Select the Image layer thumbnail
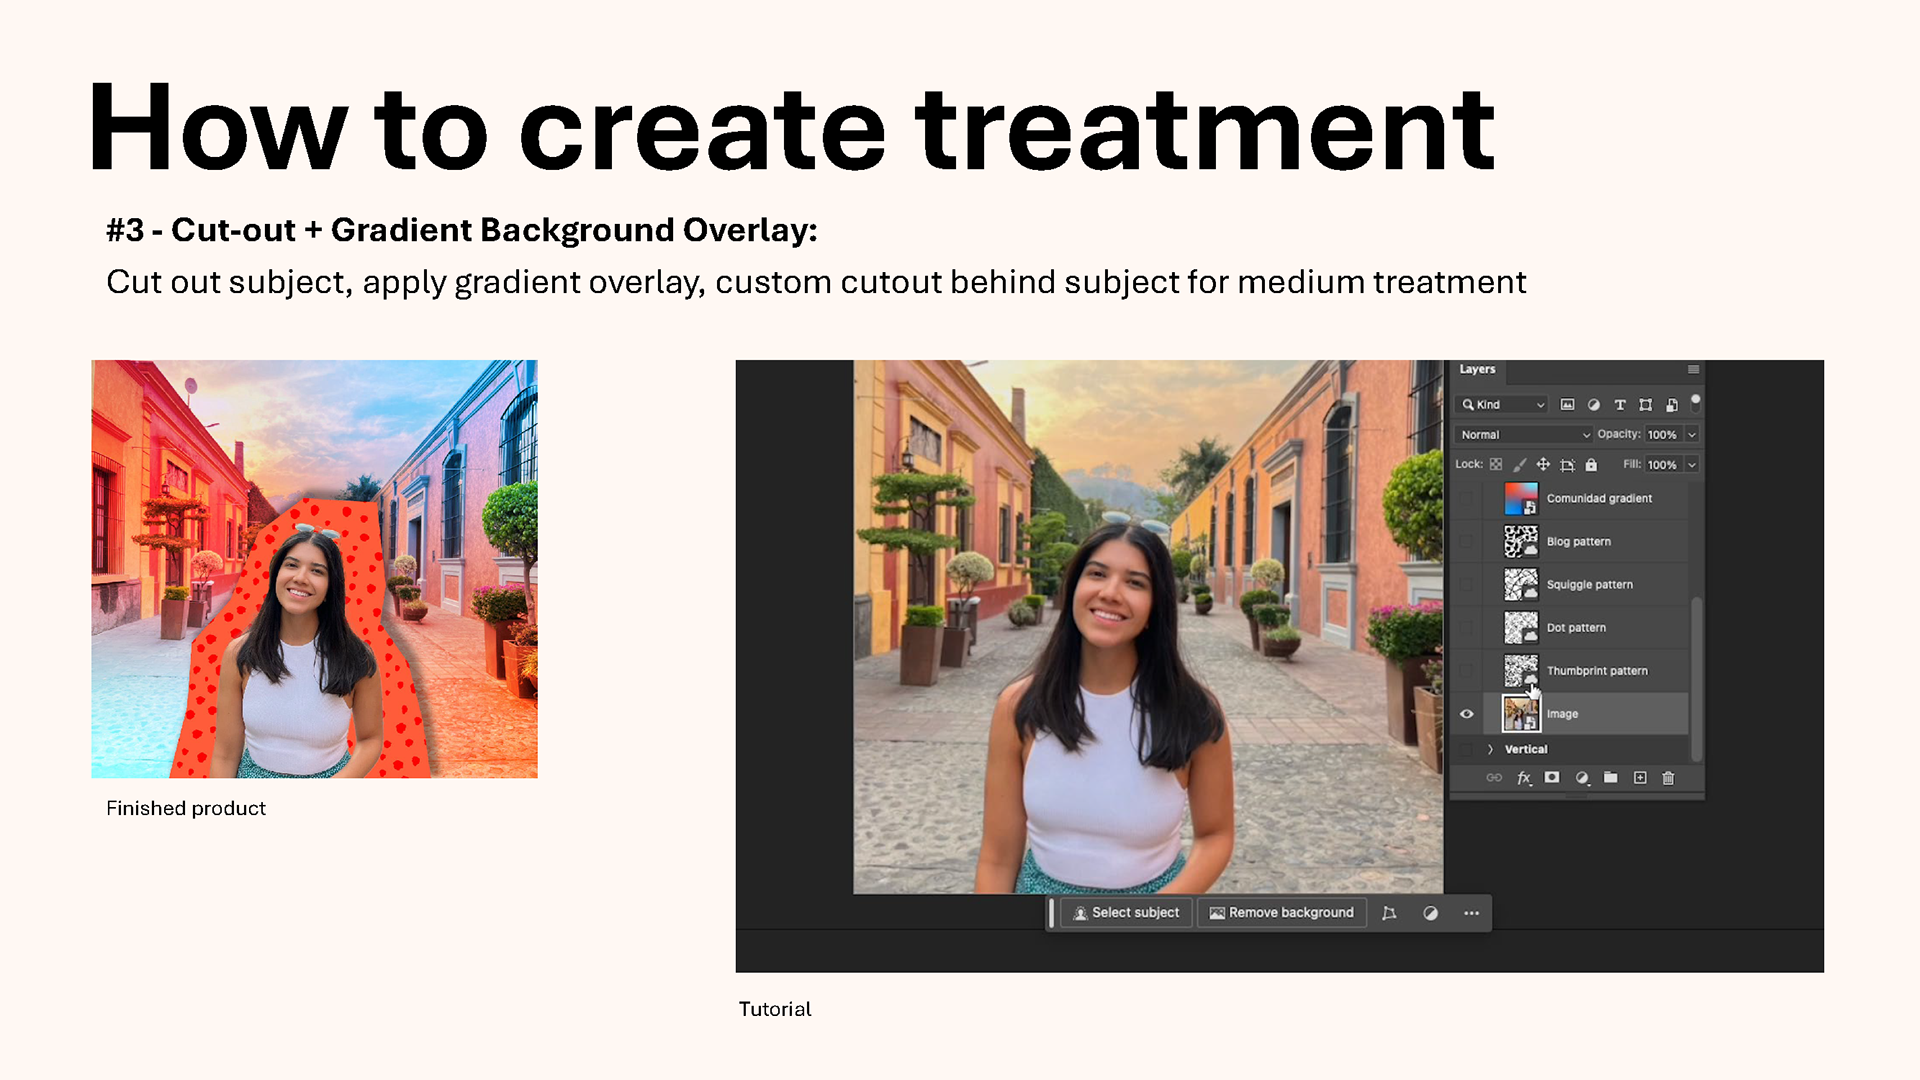 (1521, 714)
